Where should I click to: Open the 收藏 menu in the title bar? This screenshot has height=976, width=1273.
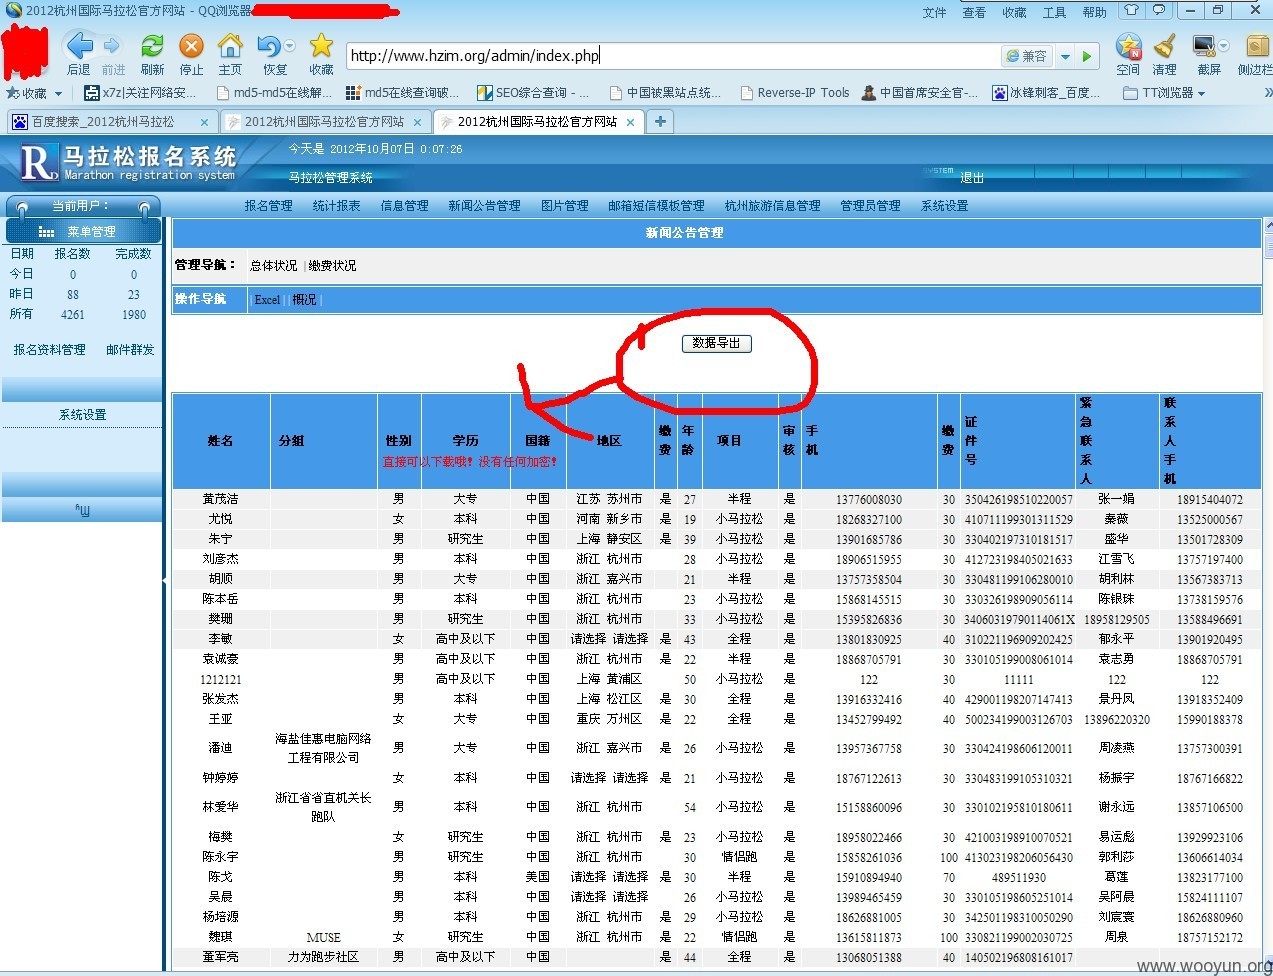click(x=1014, y=12)
